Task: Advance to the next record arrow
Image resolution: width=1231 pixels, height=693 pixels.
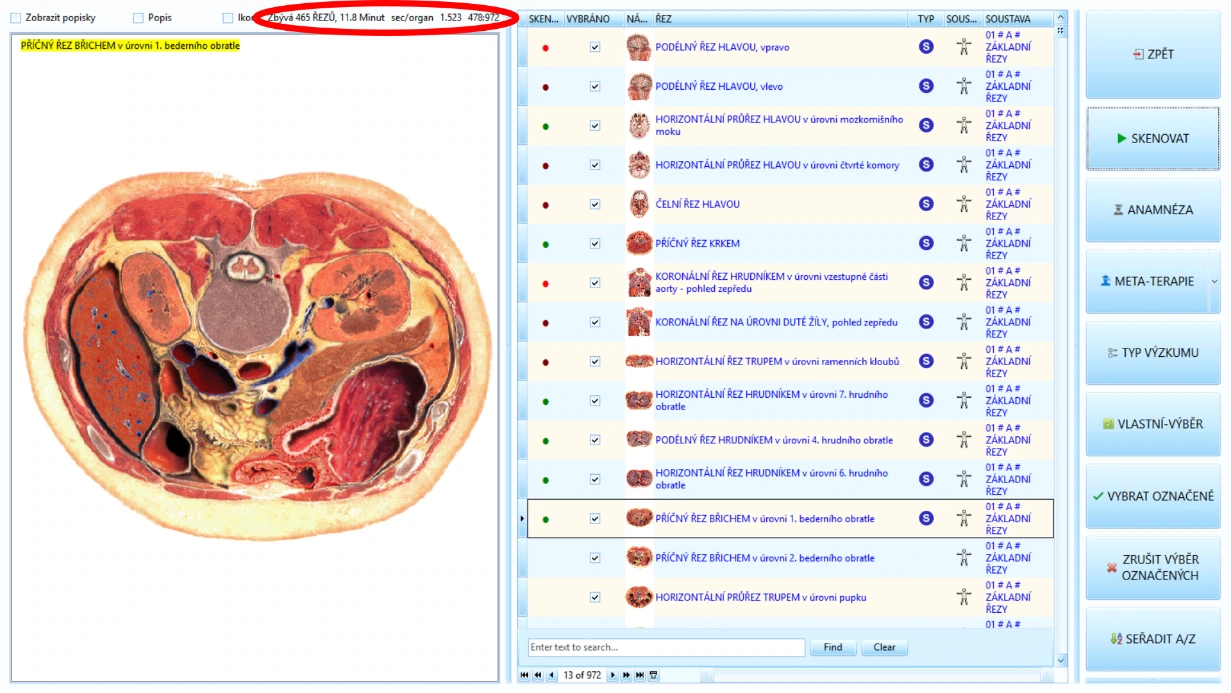Action: (613, 675)
